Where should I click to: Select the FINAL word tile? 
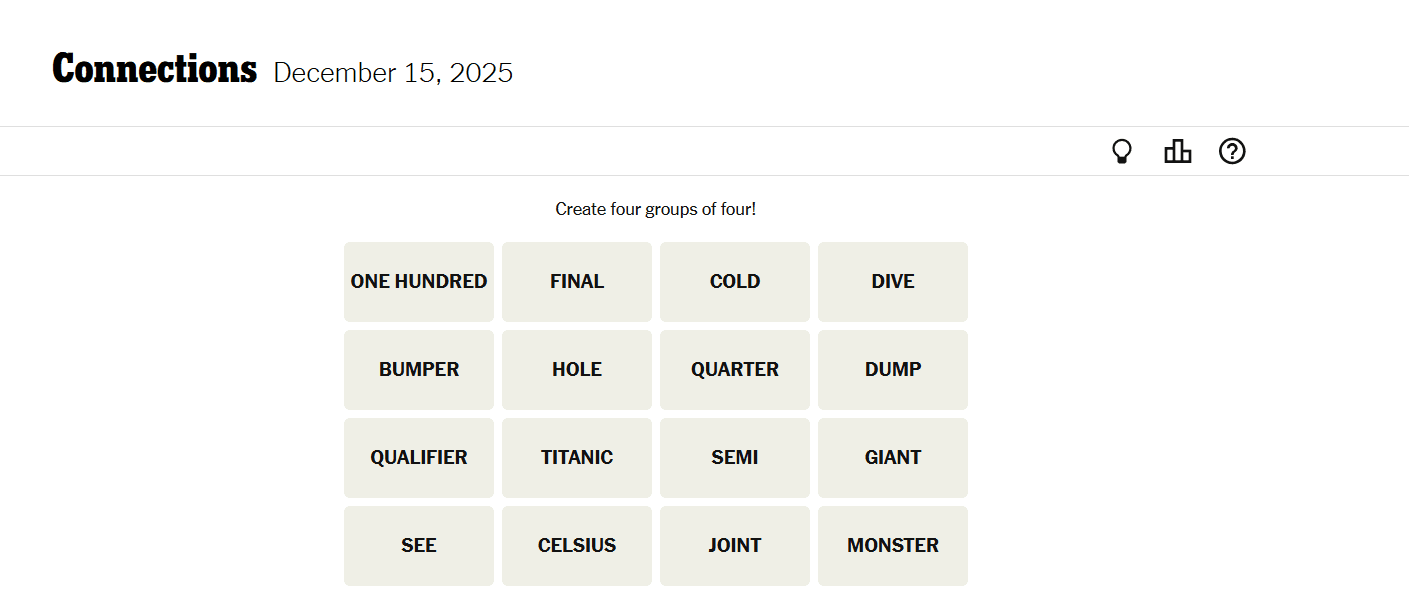coord(577,282)
